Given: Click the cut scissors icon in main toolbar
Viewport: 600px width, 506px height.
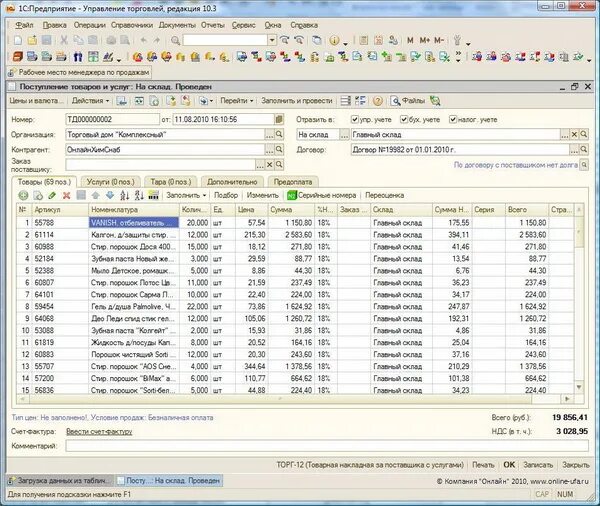Looking at the screenshot, I should coord(64,40).
